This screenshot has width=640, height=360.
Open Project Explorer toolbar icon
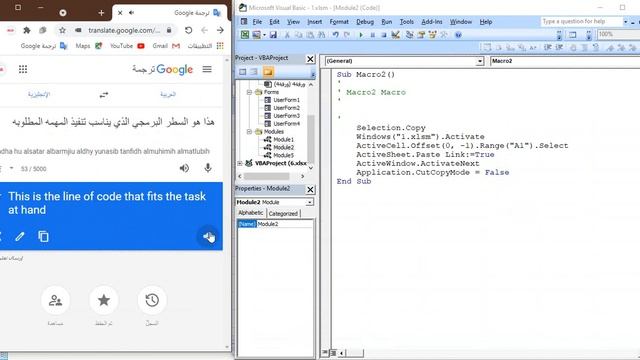(409, 35)
